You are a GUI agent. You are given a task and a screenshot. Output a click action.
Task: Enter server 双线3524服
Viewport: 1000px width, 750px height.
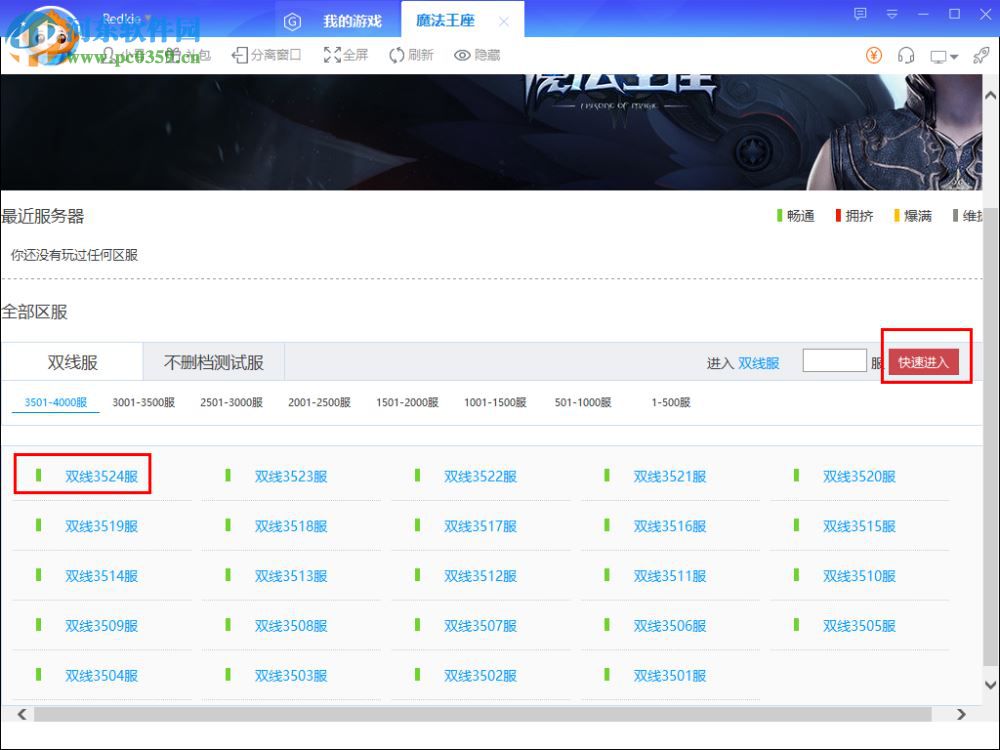(x=101, y=476)
